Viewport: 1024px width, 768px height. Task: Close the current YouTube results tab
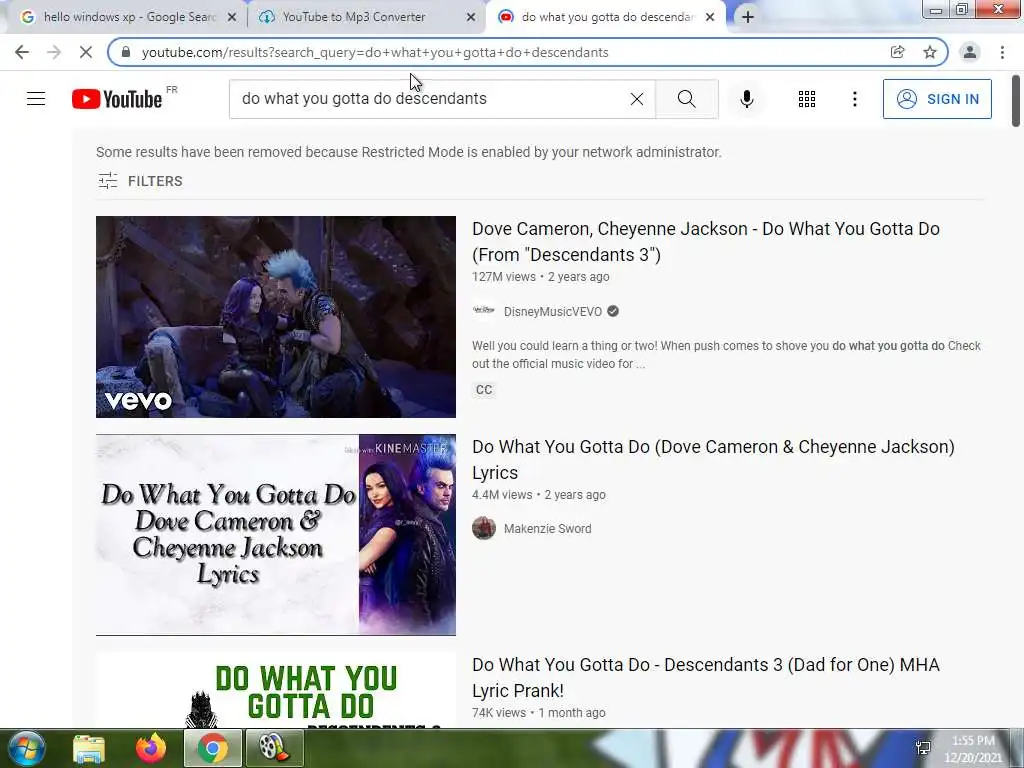(710, 18)
